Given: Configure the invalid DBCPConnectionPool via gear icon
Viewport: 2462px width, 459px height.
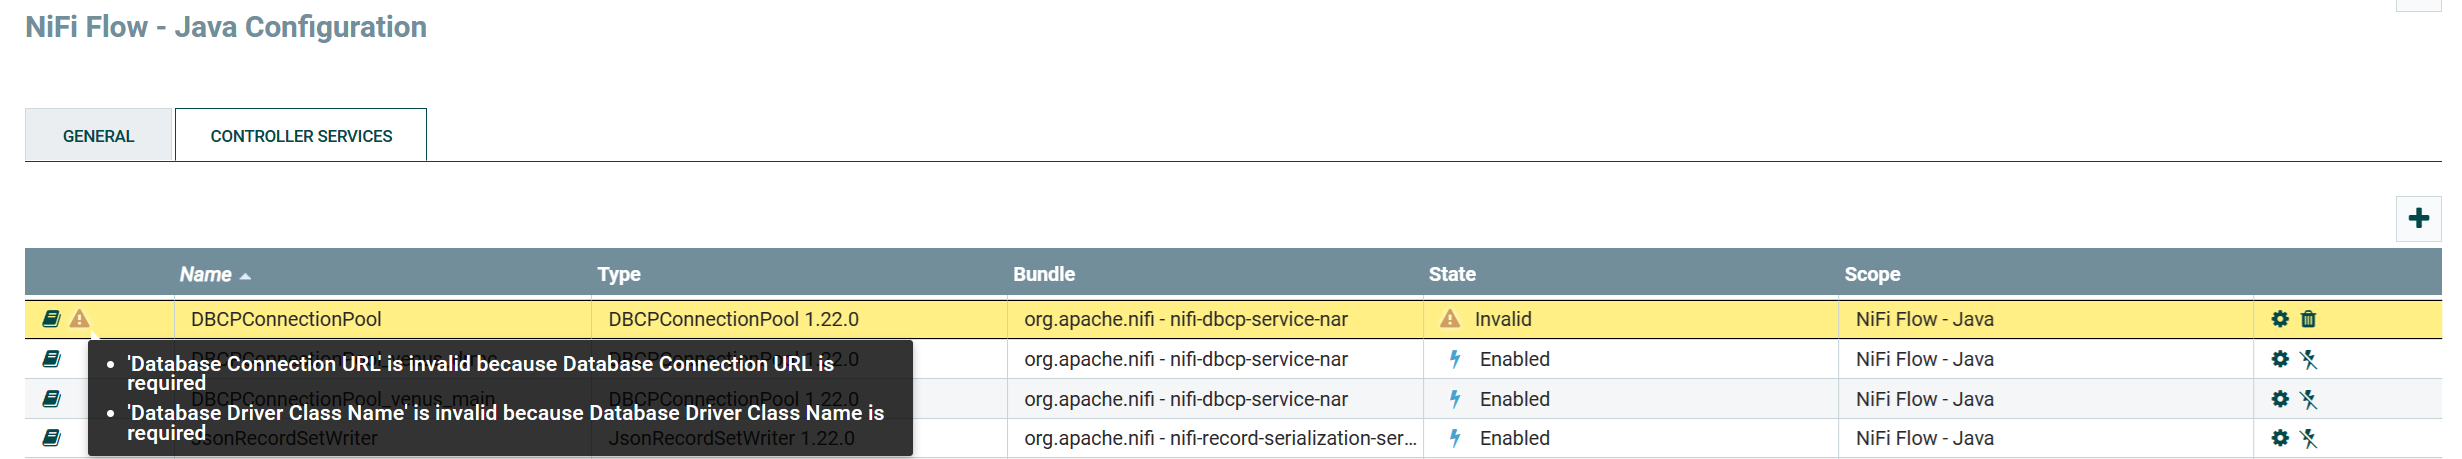Looking at the screenshot, I should (x=2280, y=319).
